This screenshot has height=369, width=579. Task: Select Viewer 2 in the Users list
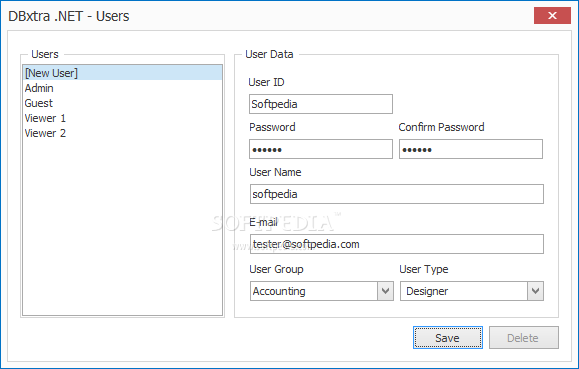[x=123, y=133]
